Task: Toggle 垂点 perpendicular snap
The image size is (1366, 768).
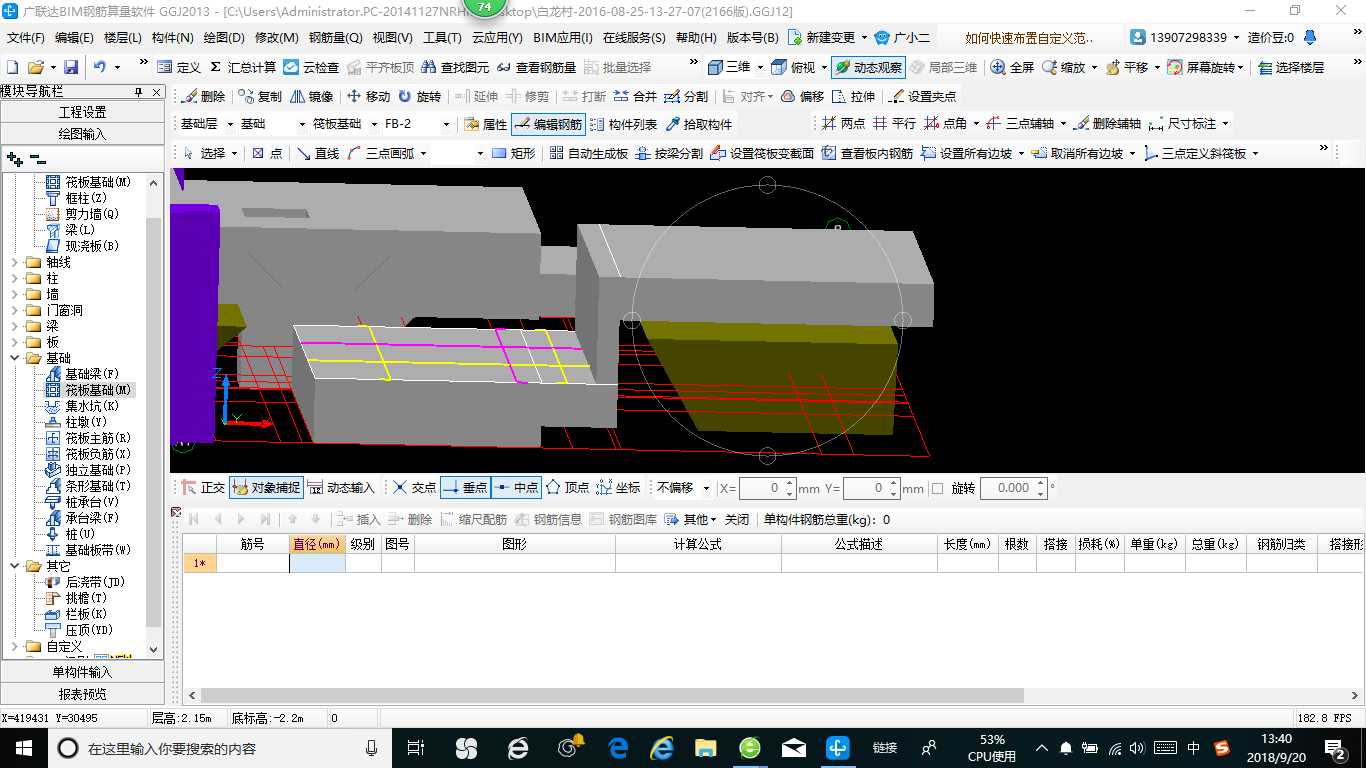Action: point(465,488)
